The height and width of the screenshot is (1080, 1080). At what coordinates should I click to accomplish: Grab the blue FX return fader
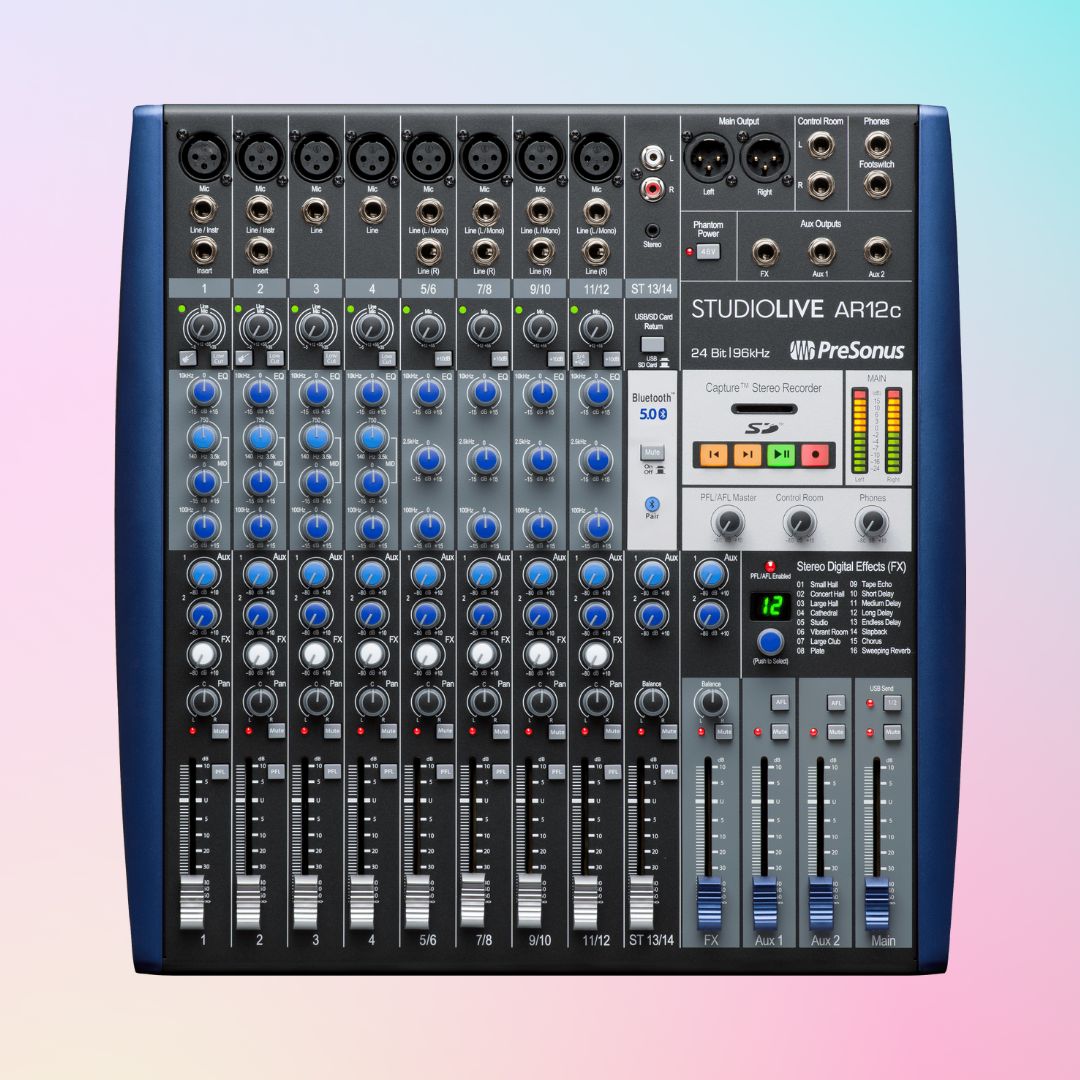pos(709,904)
